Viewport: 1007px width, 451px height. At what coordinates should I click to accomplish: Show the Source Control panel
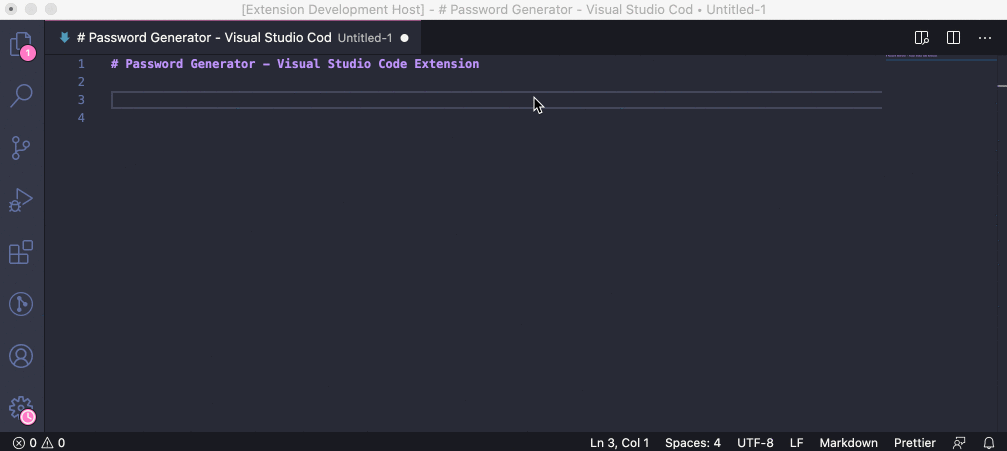coord(21,148)
